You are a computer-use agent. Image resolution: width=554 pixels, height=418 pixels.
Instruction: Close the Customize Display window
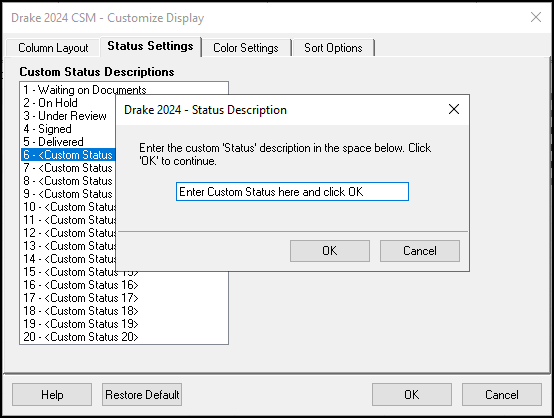pos(536,17)
